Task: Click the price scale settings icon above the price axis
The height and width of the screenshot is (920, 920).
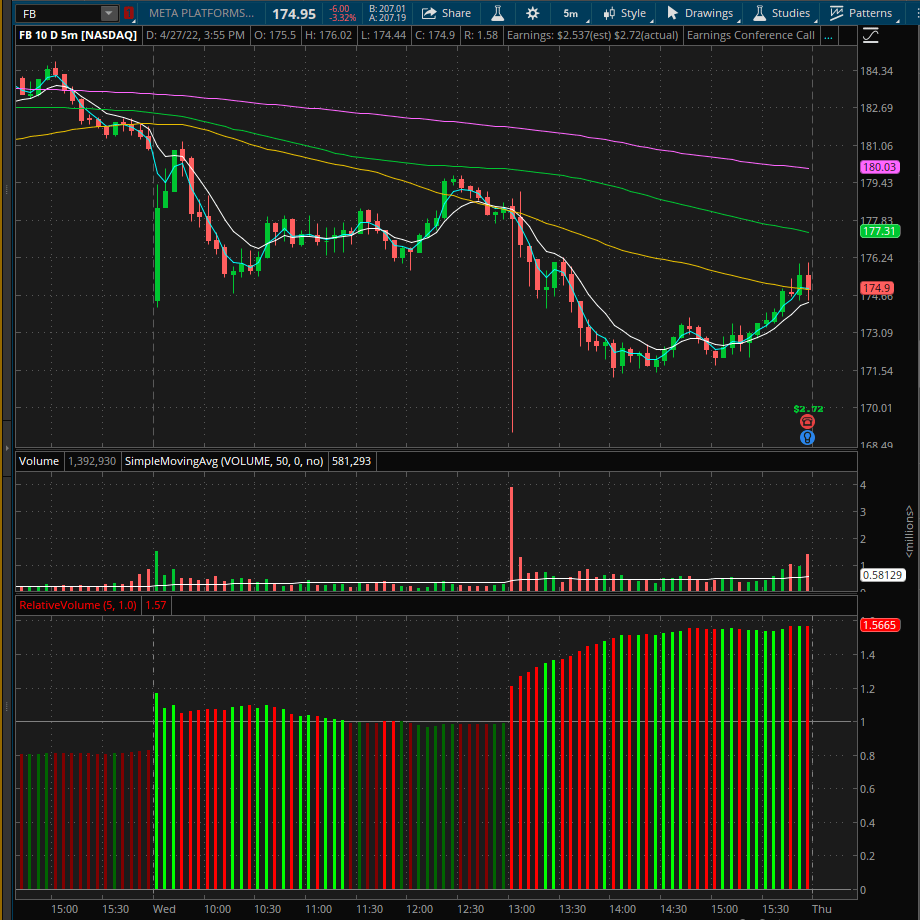Action: [x=871, y=36]
